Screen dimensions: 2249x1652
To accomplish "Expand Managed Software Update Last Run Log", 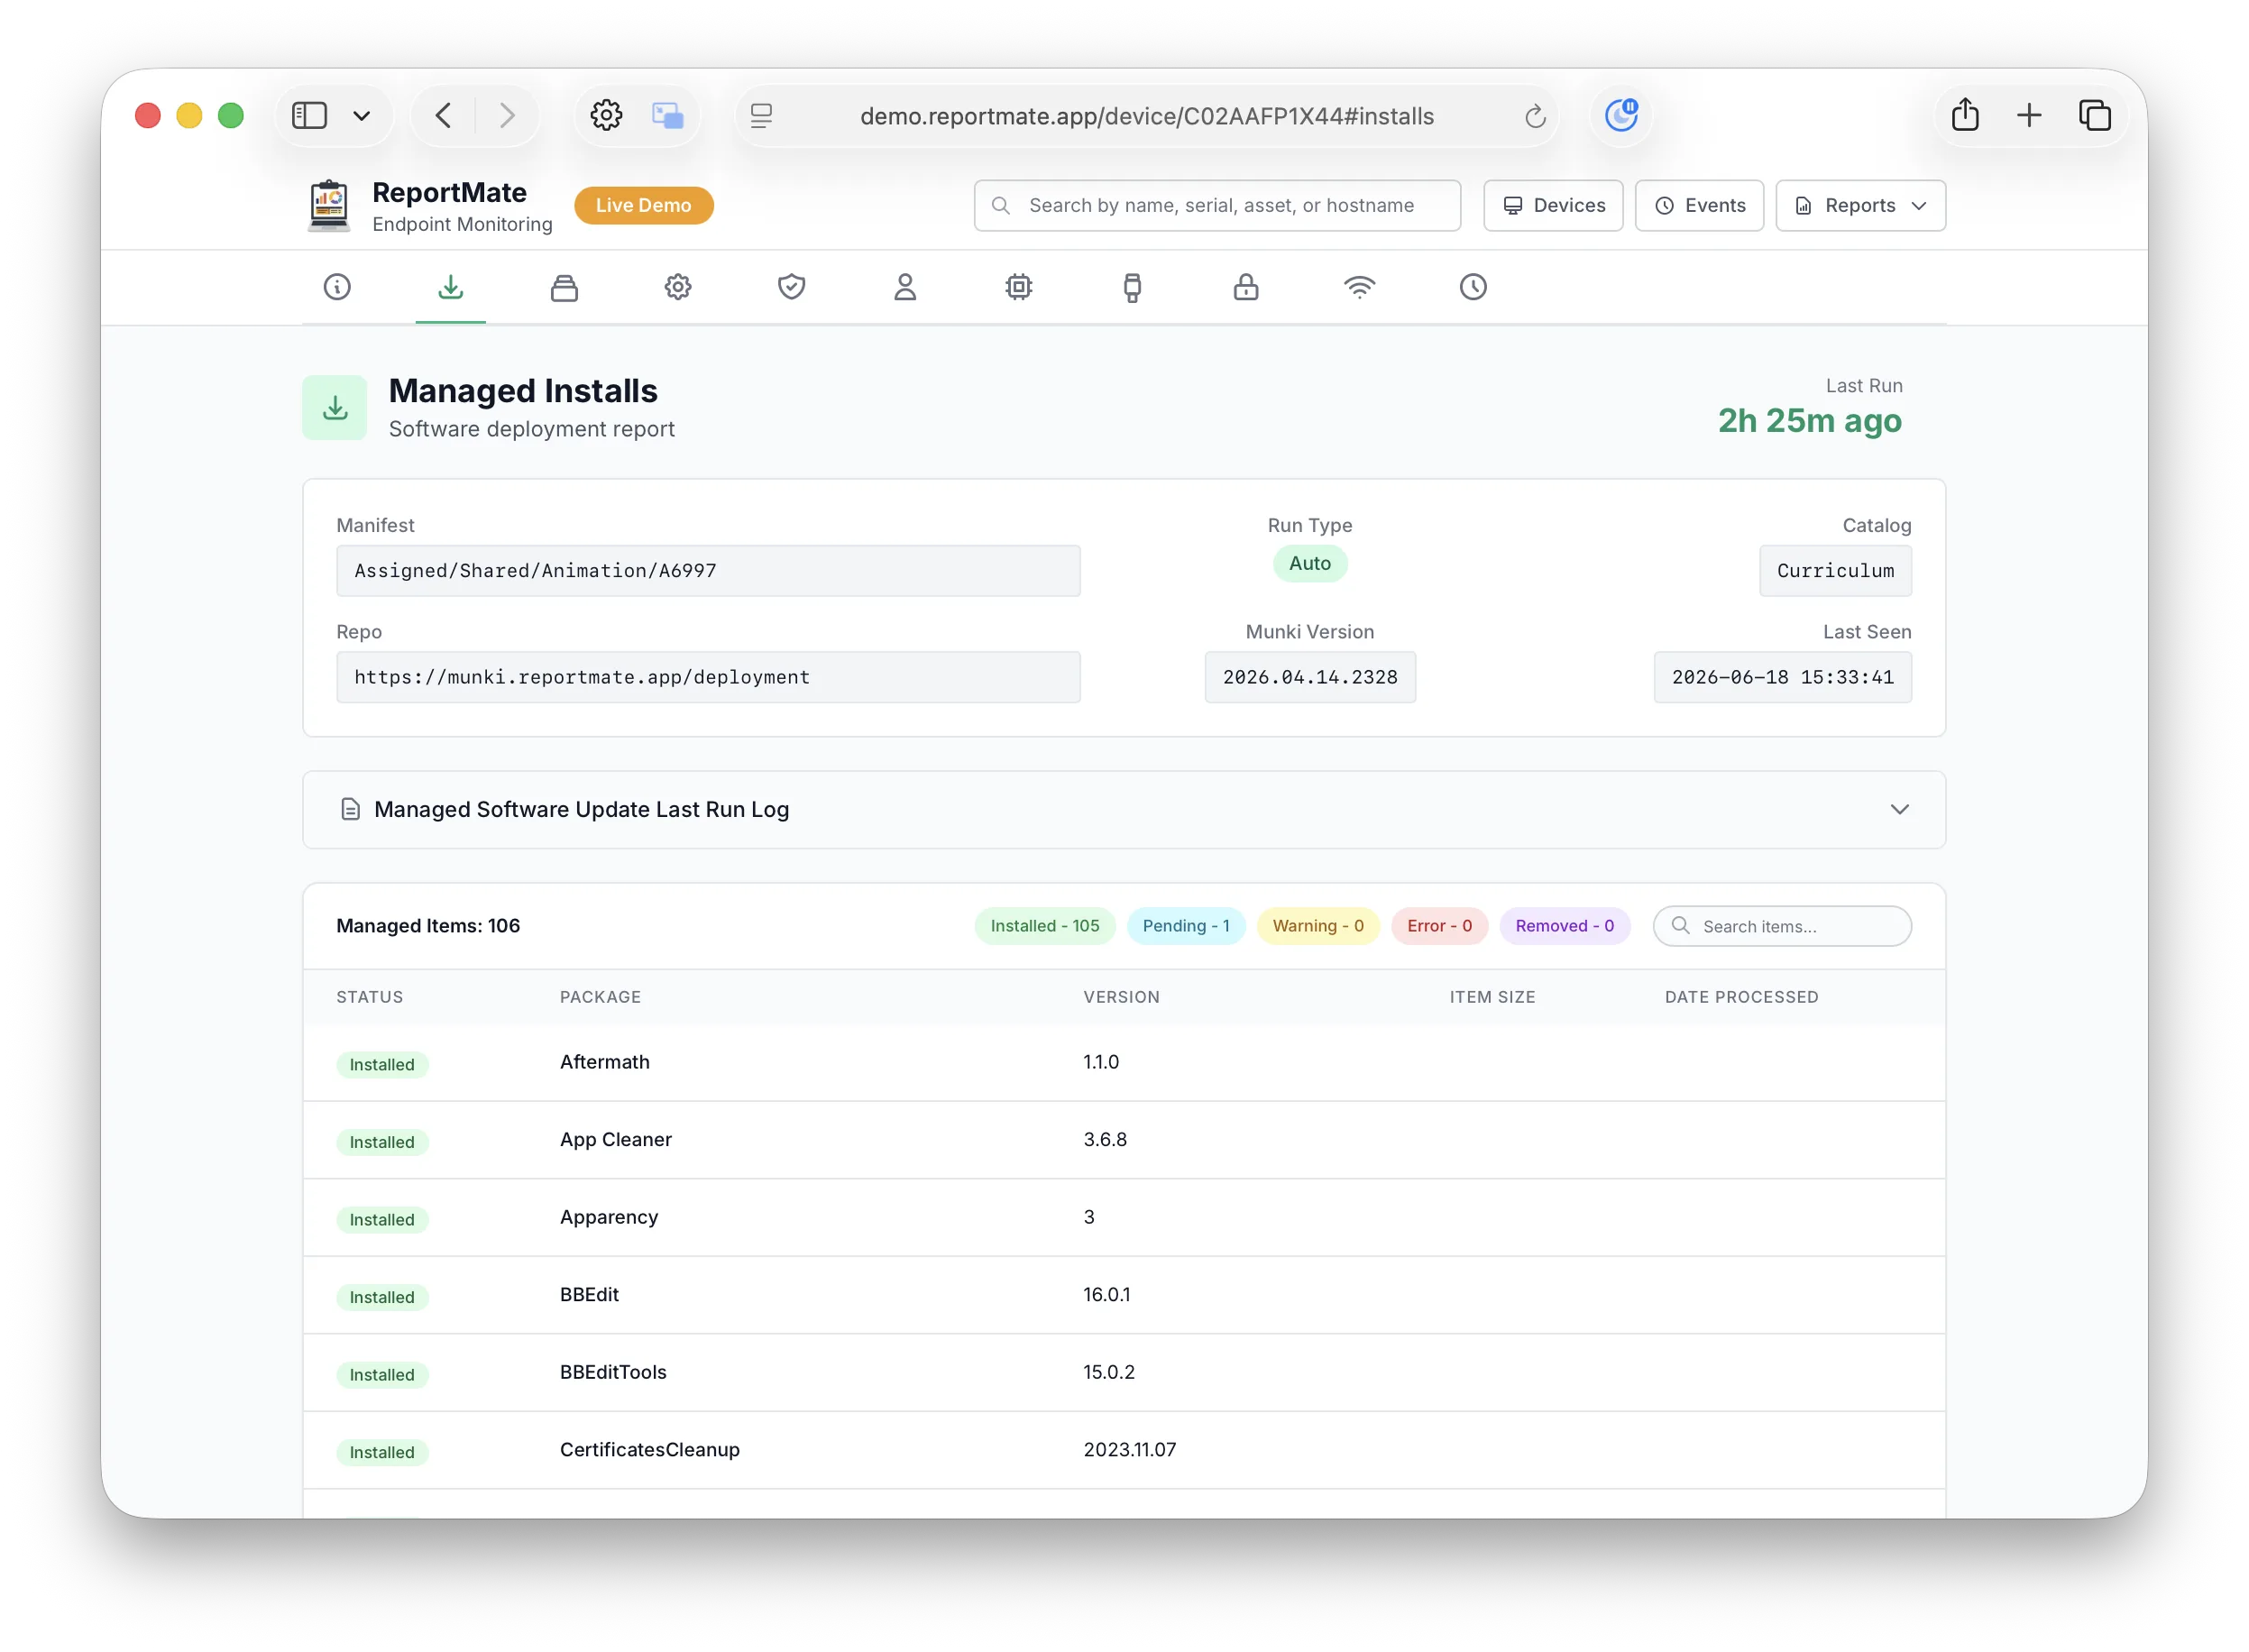I will pyautogui.click(x=1124, y=809).
